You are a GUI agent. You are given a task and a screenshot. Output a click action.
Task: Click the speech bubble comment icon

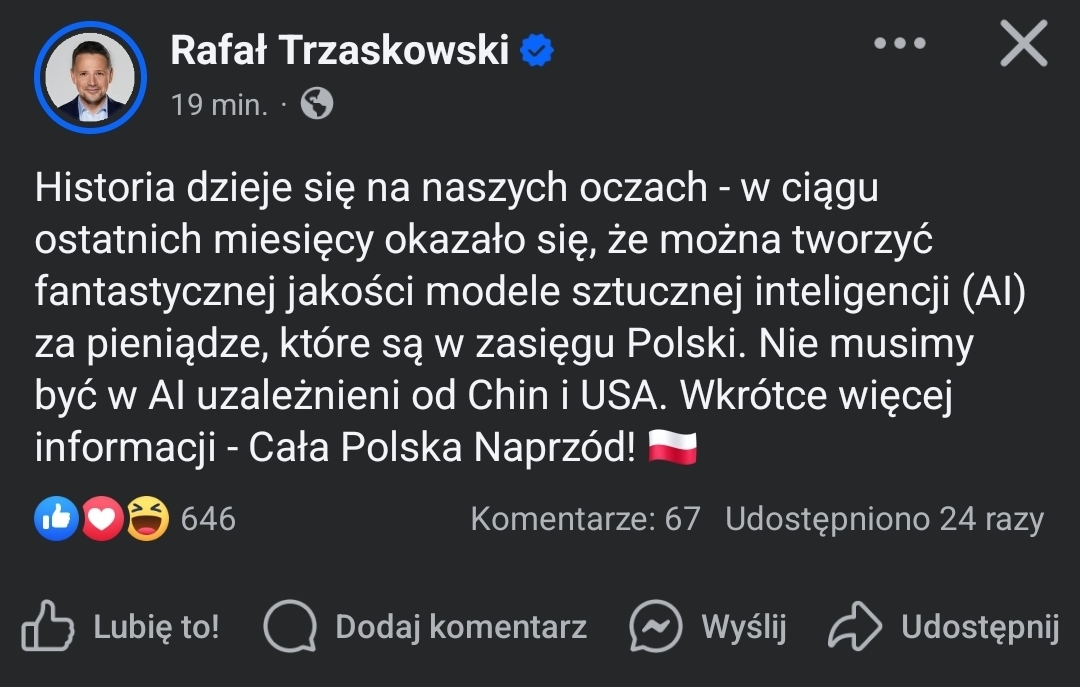coord(289,627)
